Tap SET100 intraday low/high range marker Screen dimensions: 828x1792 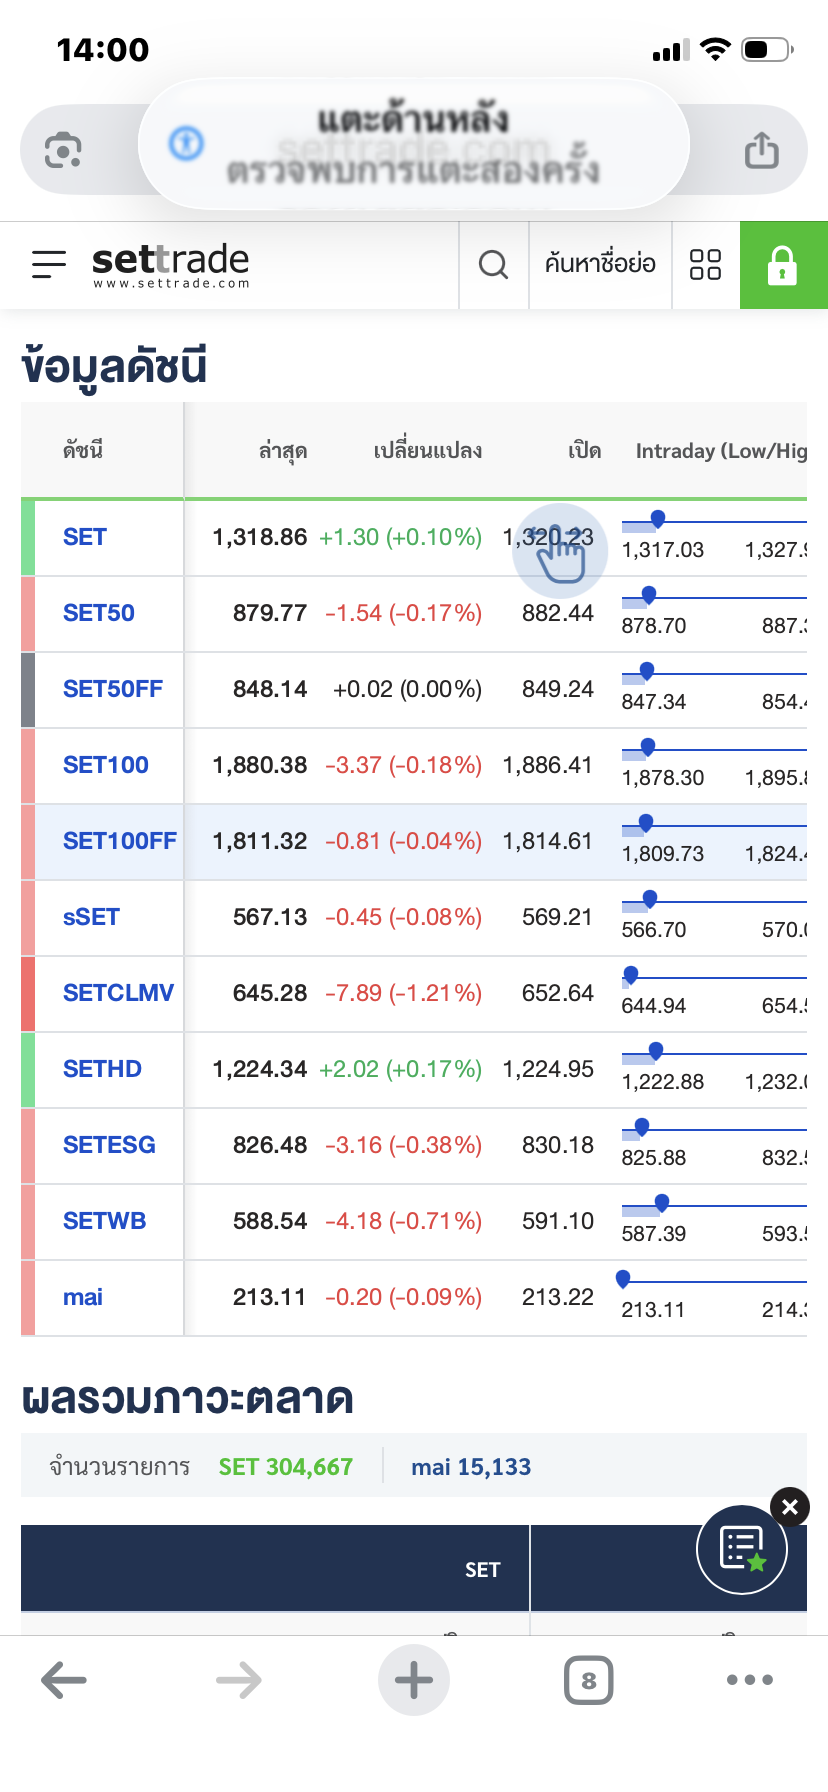point(648,747)
